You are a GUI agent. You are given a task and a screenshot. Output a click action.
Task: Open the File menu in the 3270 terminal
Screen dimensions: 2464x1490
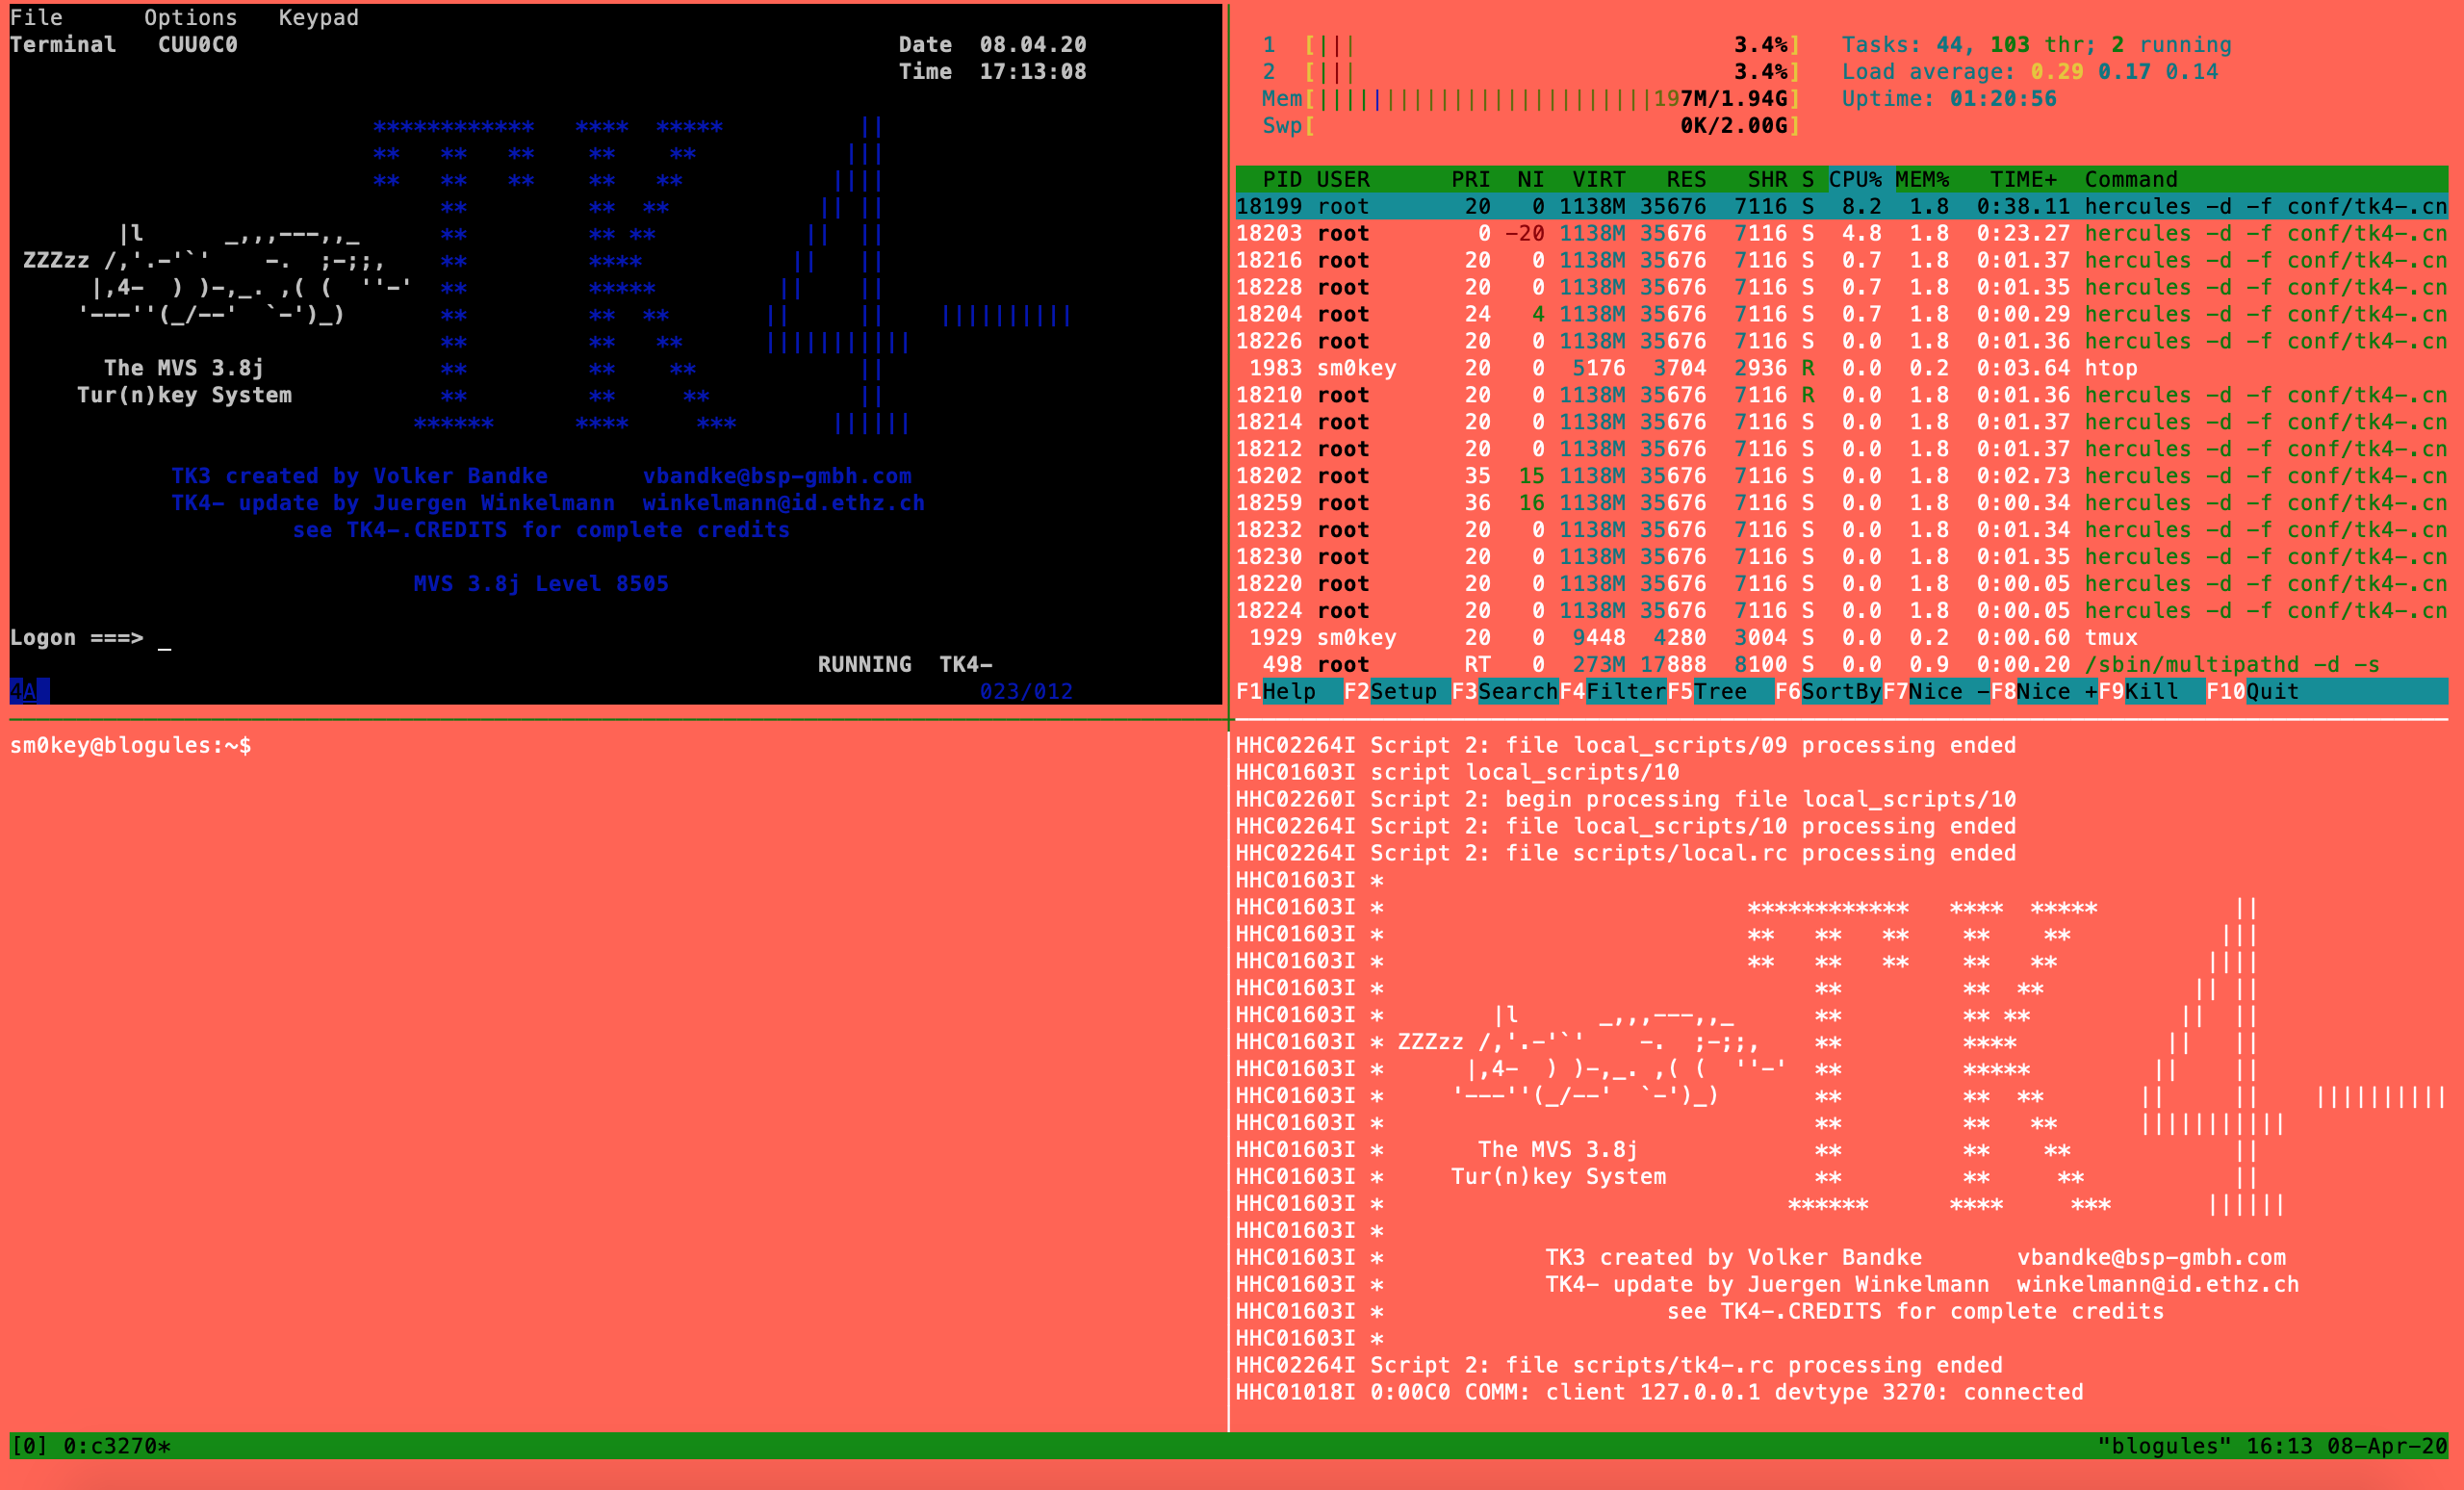pos(38,16)
